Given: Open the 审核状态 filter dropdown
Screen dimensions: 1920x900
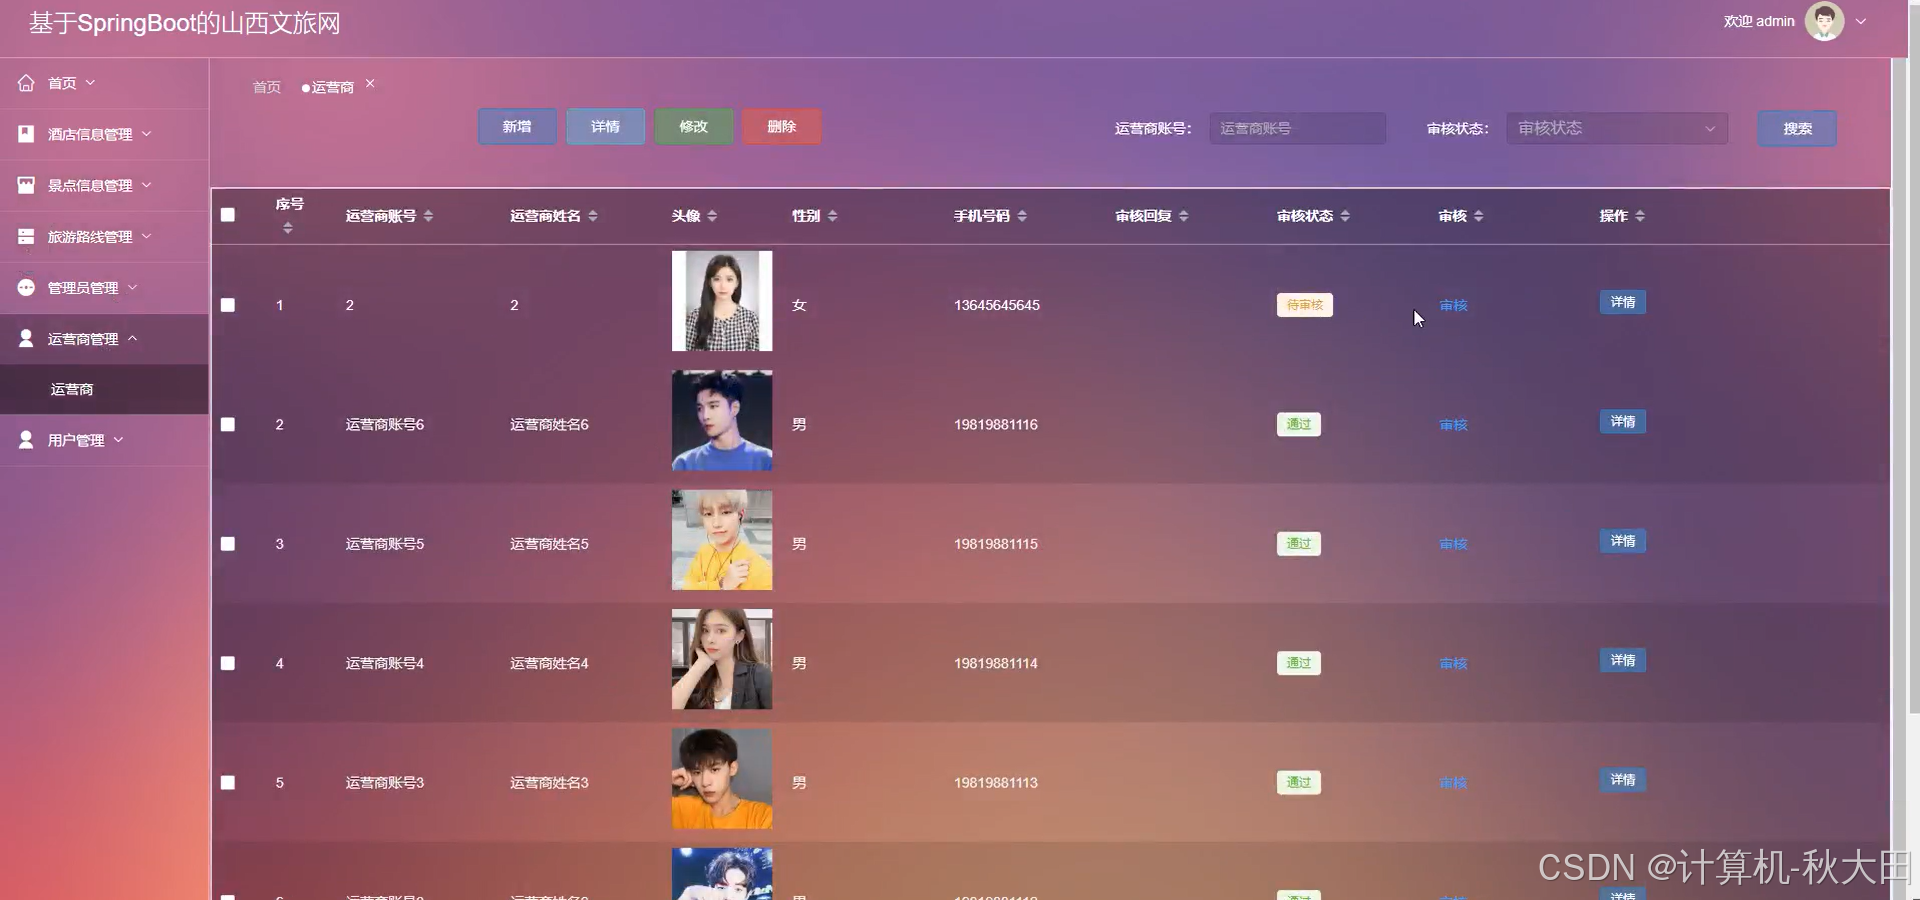Looking at the screenshot, I should click(x=1617, y=128).
